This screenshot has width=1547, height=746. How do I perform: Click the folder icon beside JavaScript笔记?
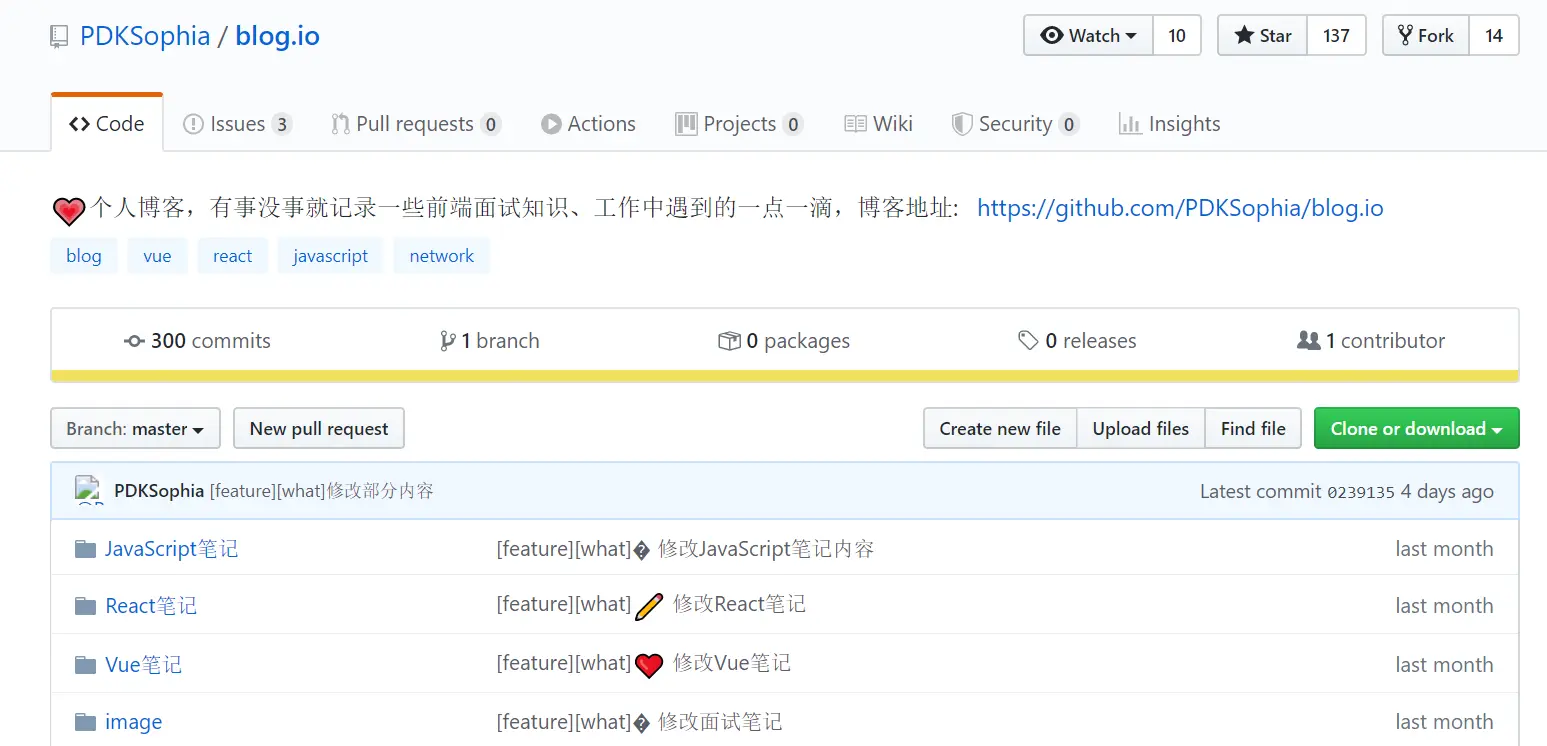[x=85, y=549]
